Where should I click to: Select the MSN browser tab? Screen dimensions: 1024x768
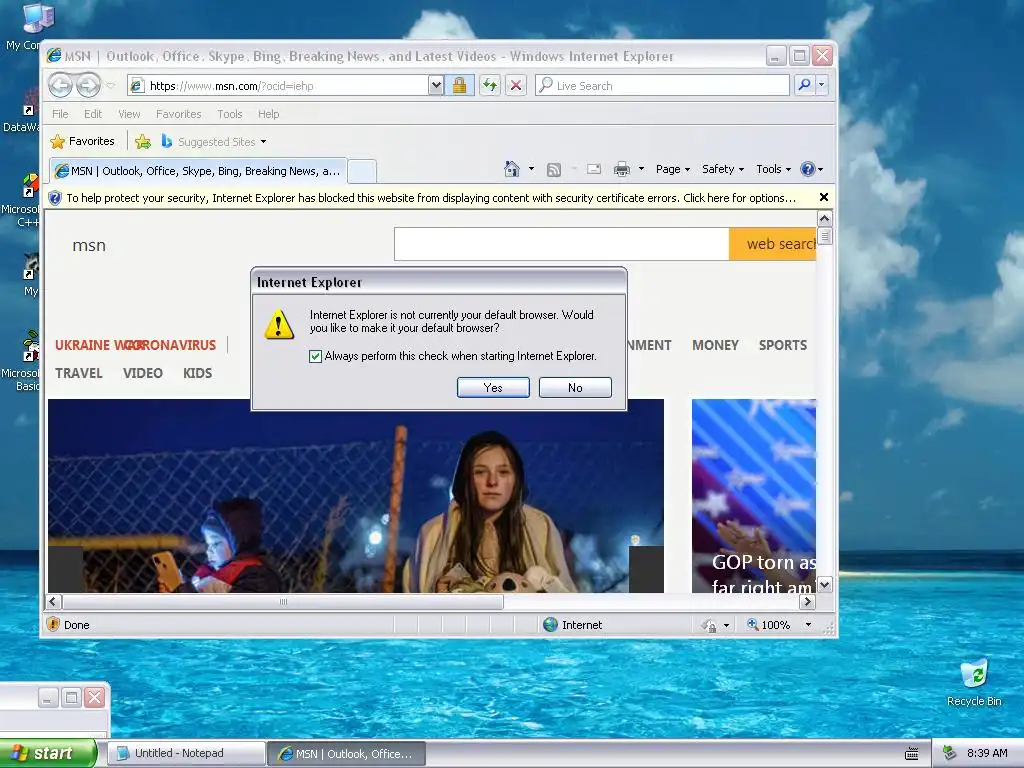pos(198,171)
